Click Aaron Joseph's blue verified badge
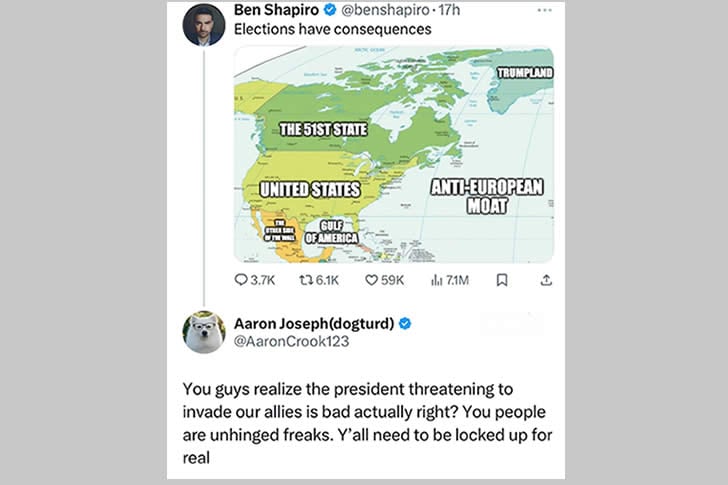 tap(406, 323)
